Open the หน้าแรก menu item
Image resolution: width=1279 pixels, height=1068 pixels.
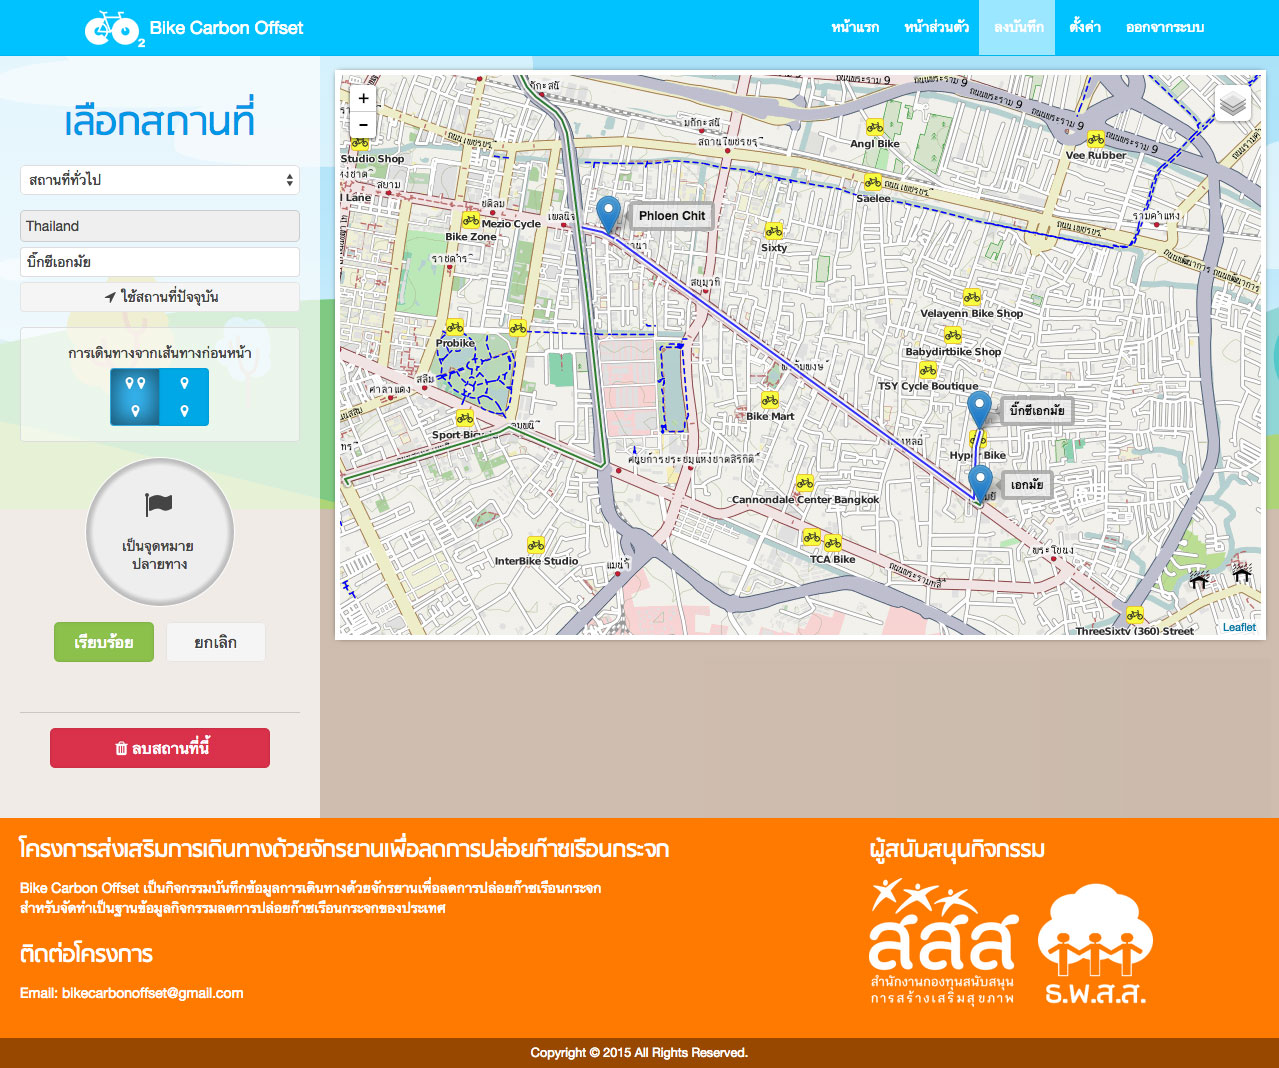pyautogui.click(x=855, y=27)
